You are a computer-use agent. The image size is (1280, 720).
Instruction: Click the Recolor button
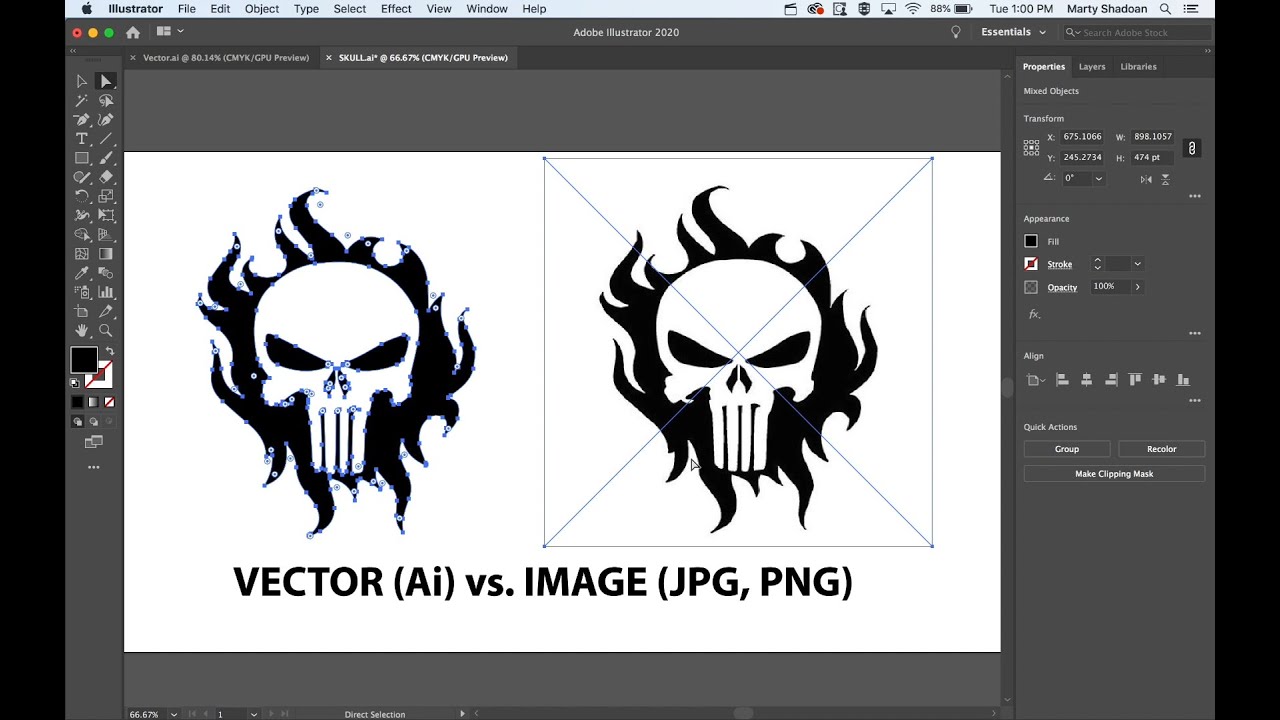point(1161,449)
